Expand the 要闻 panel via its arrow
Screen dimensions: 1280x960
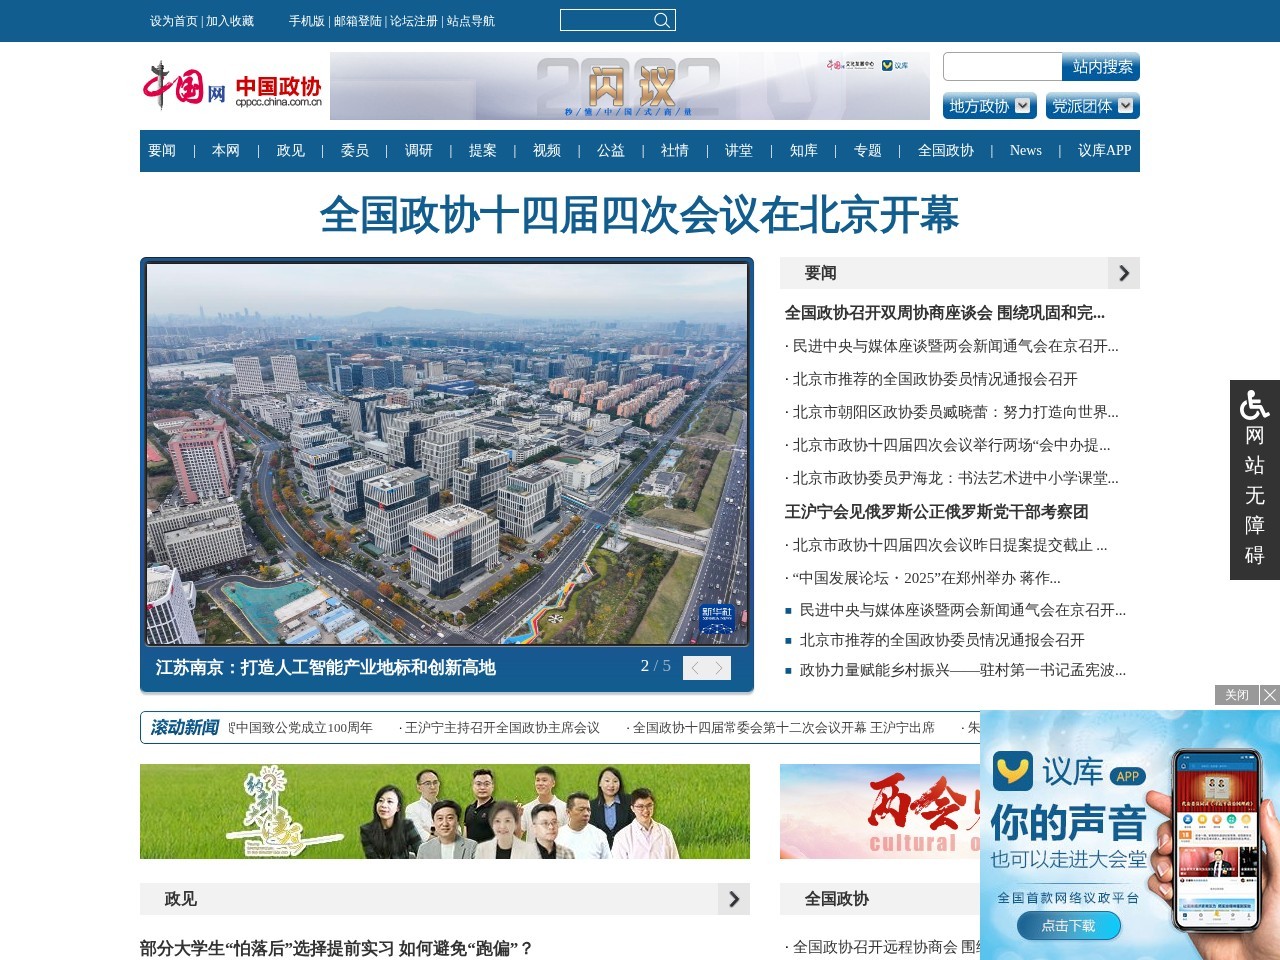click(x=1123, y=272)
